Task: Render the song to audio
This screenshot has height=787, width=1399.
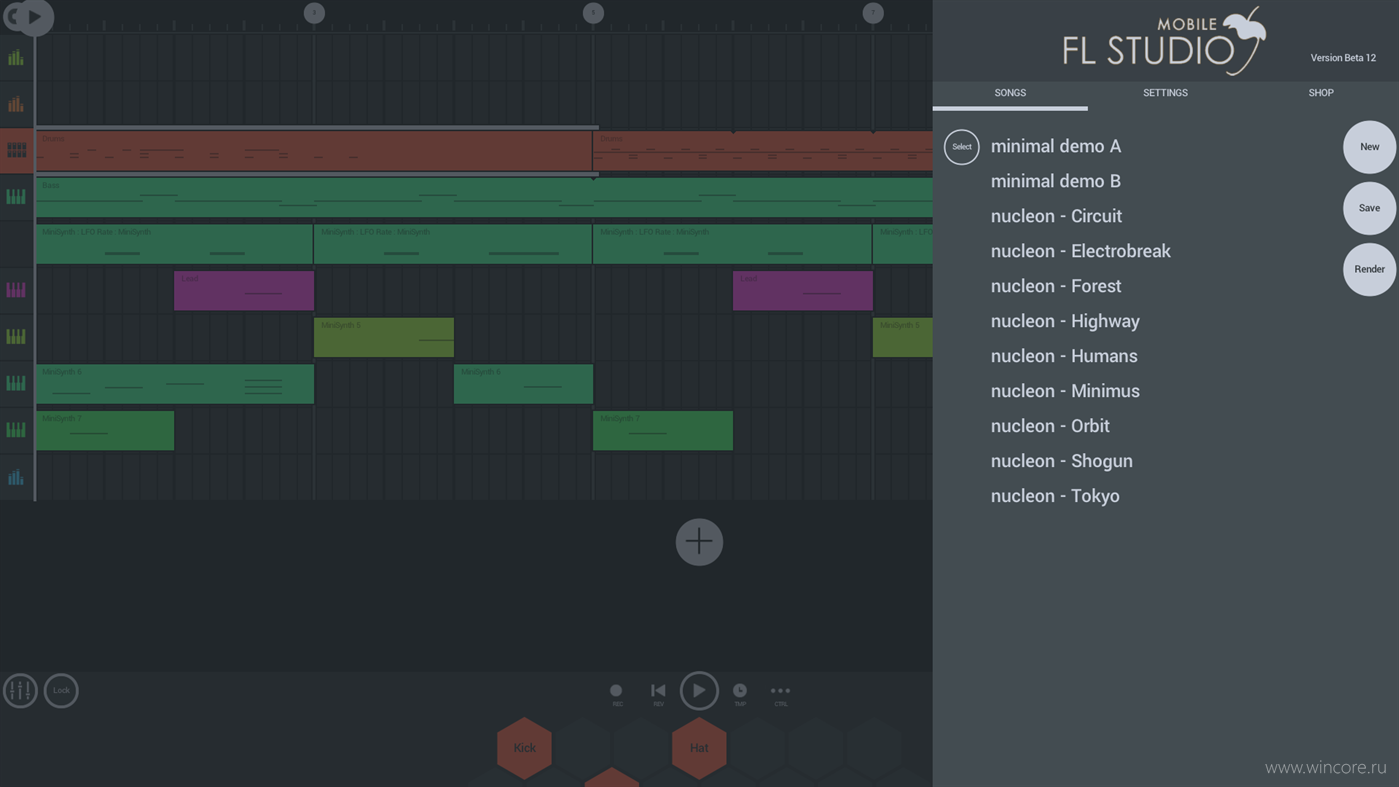Action: pos(1369,269)
